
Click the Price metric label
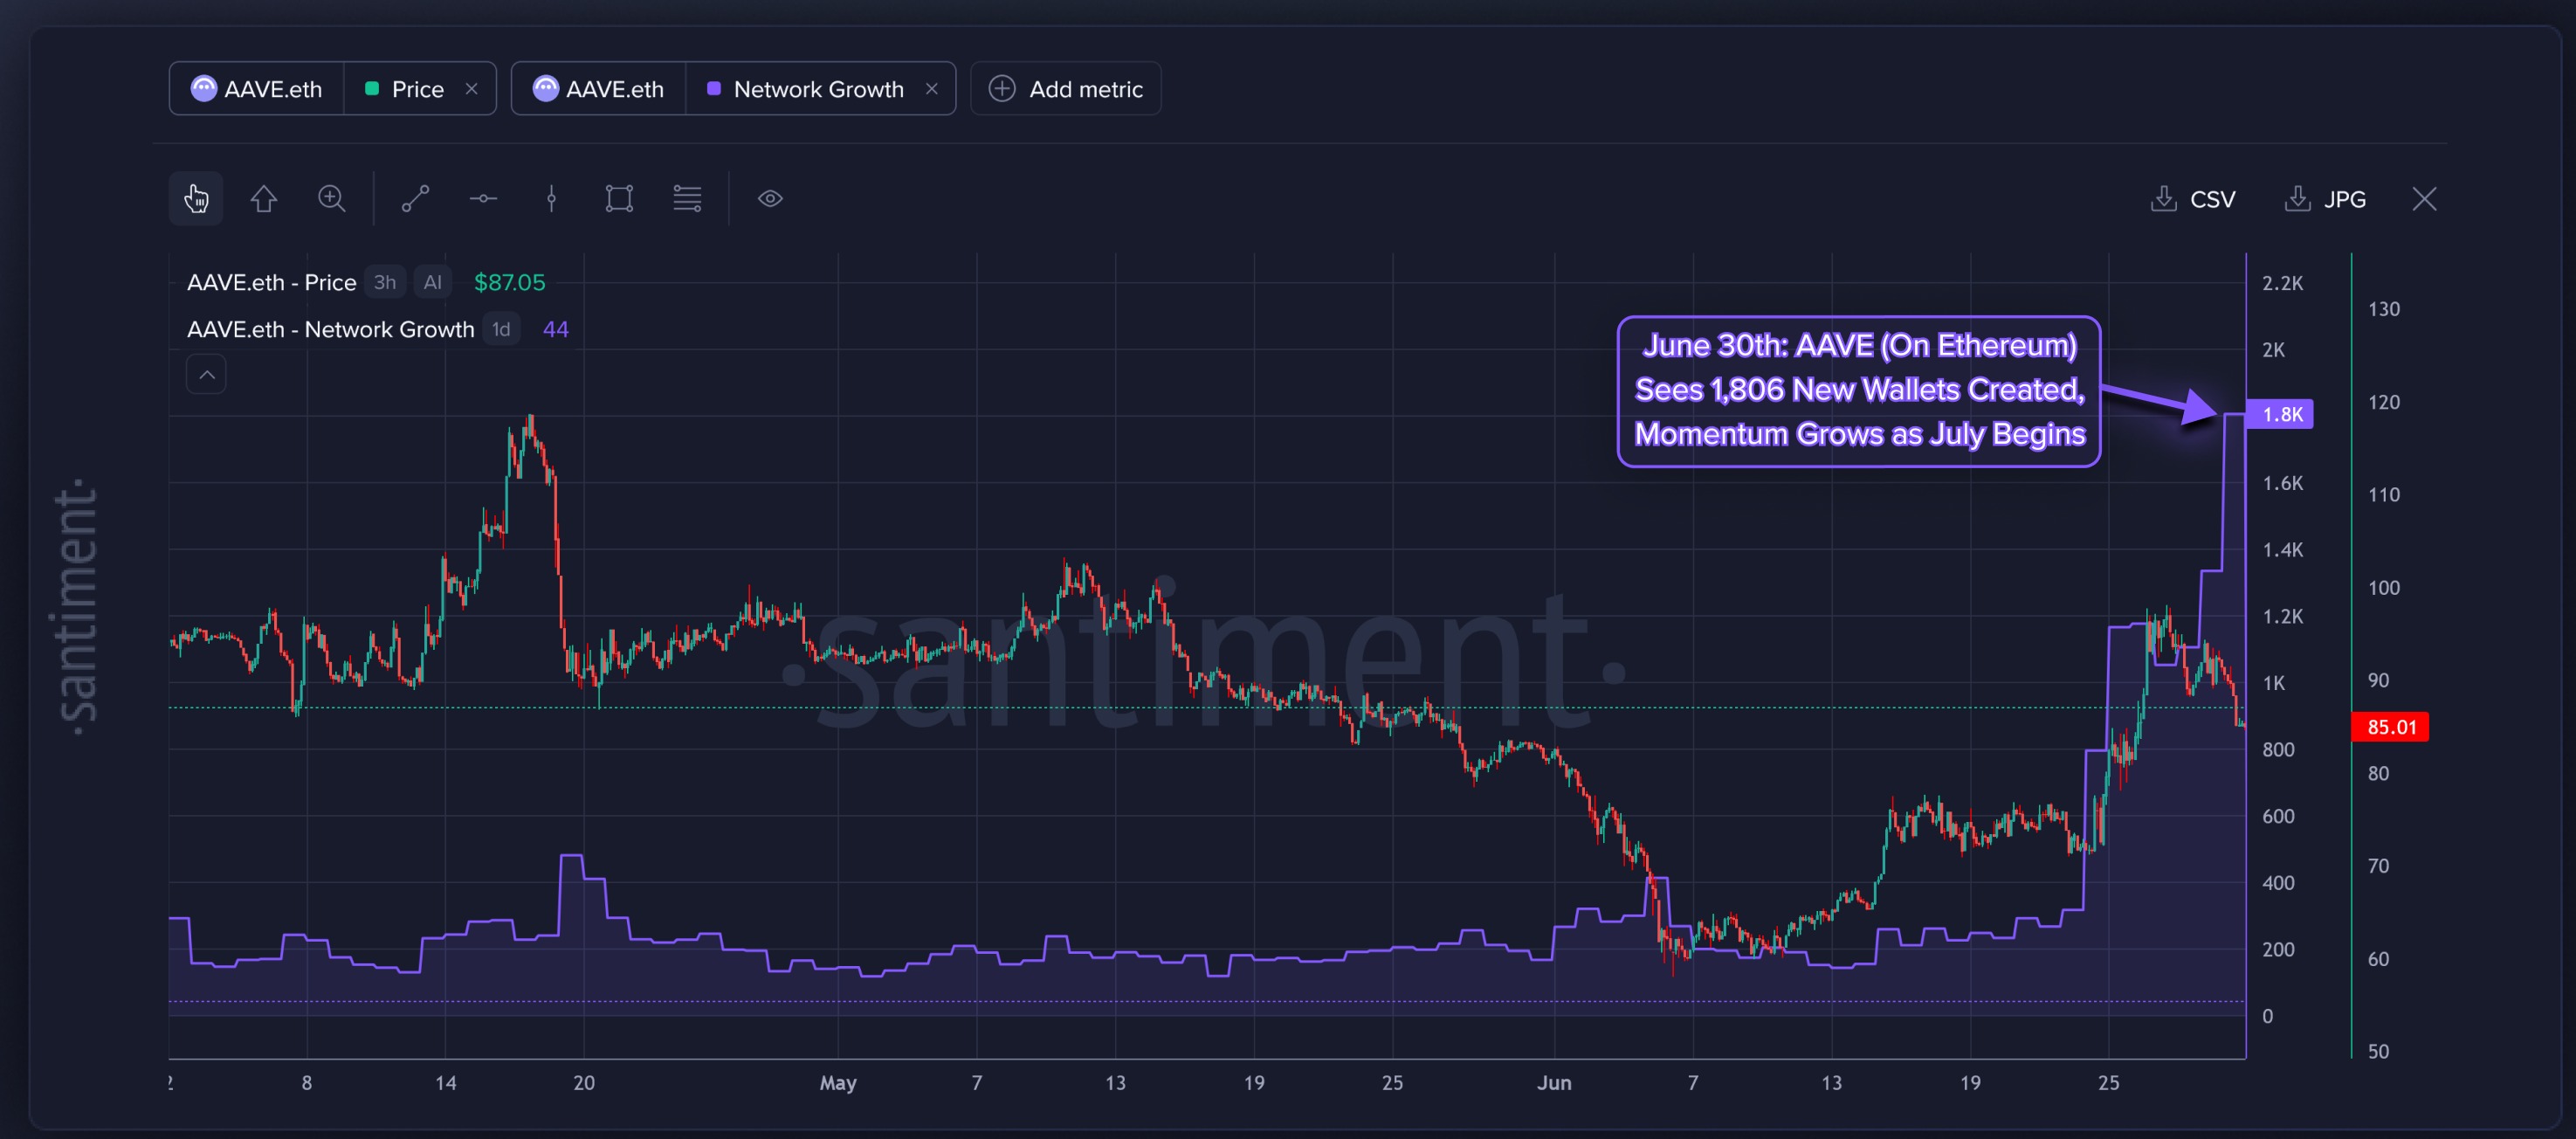(418, 89)
